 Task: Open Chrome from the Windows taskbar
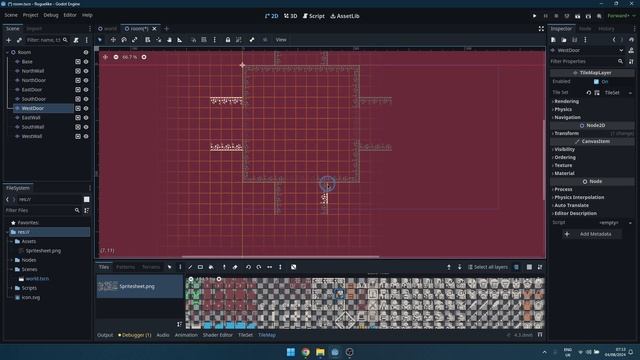click(305, 352)
